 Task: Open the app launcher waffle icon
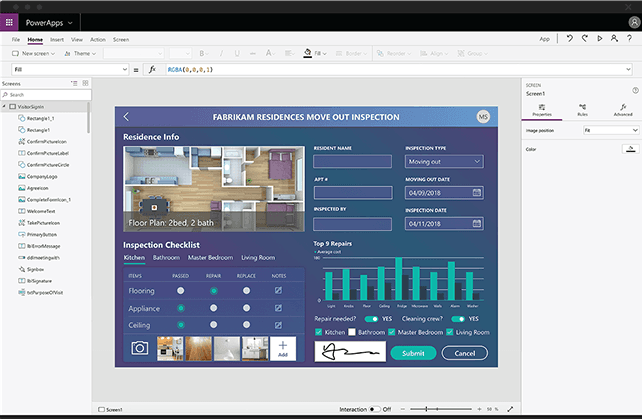point(9,23)
